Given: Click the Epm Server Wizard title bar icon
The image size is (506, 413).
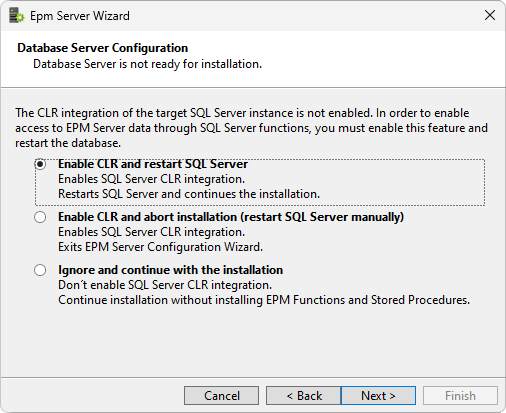Looking at the screenshot, I should 16,16.
